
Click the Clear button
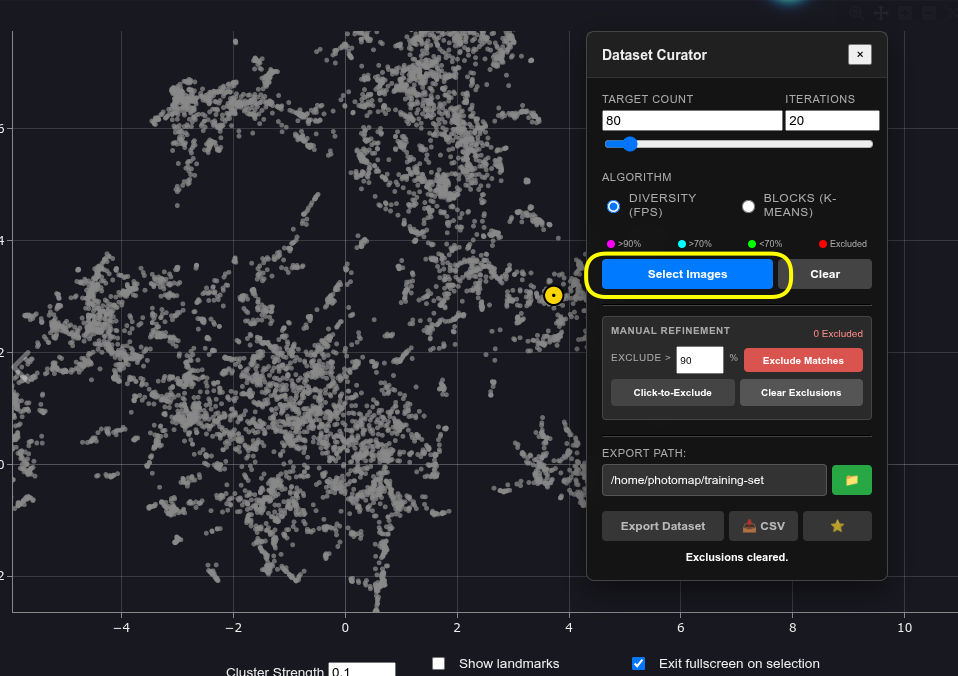tap(824, 274)
